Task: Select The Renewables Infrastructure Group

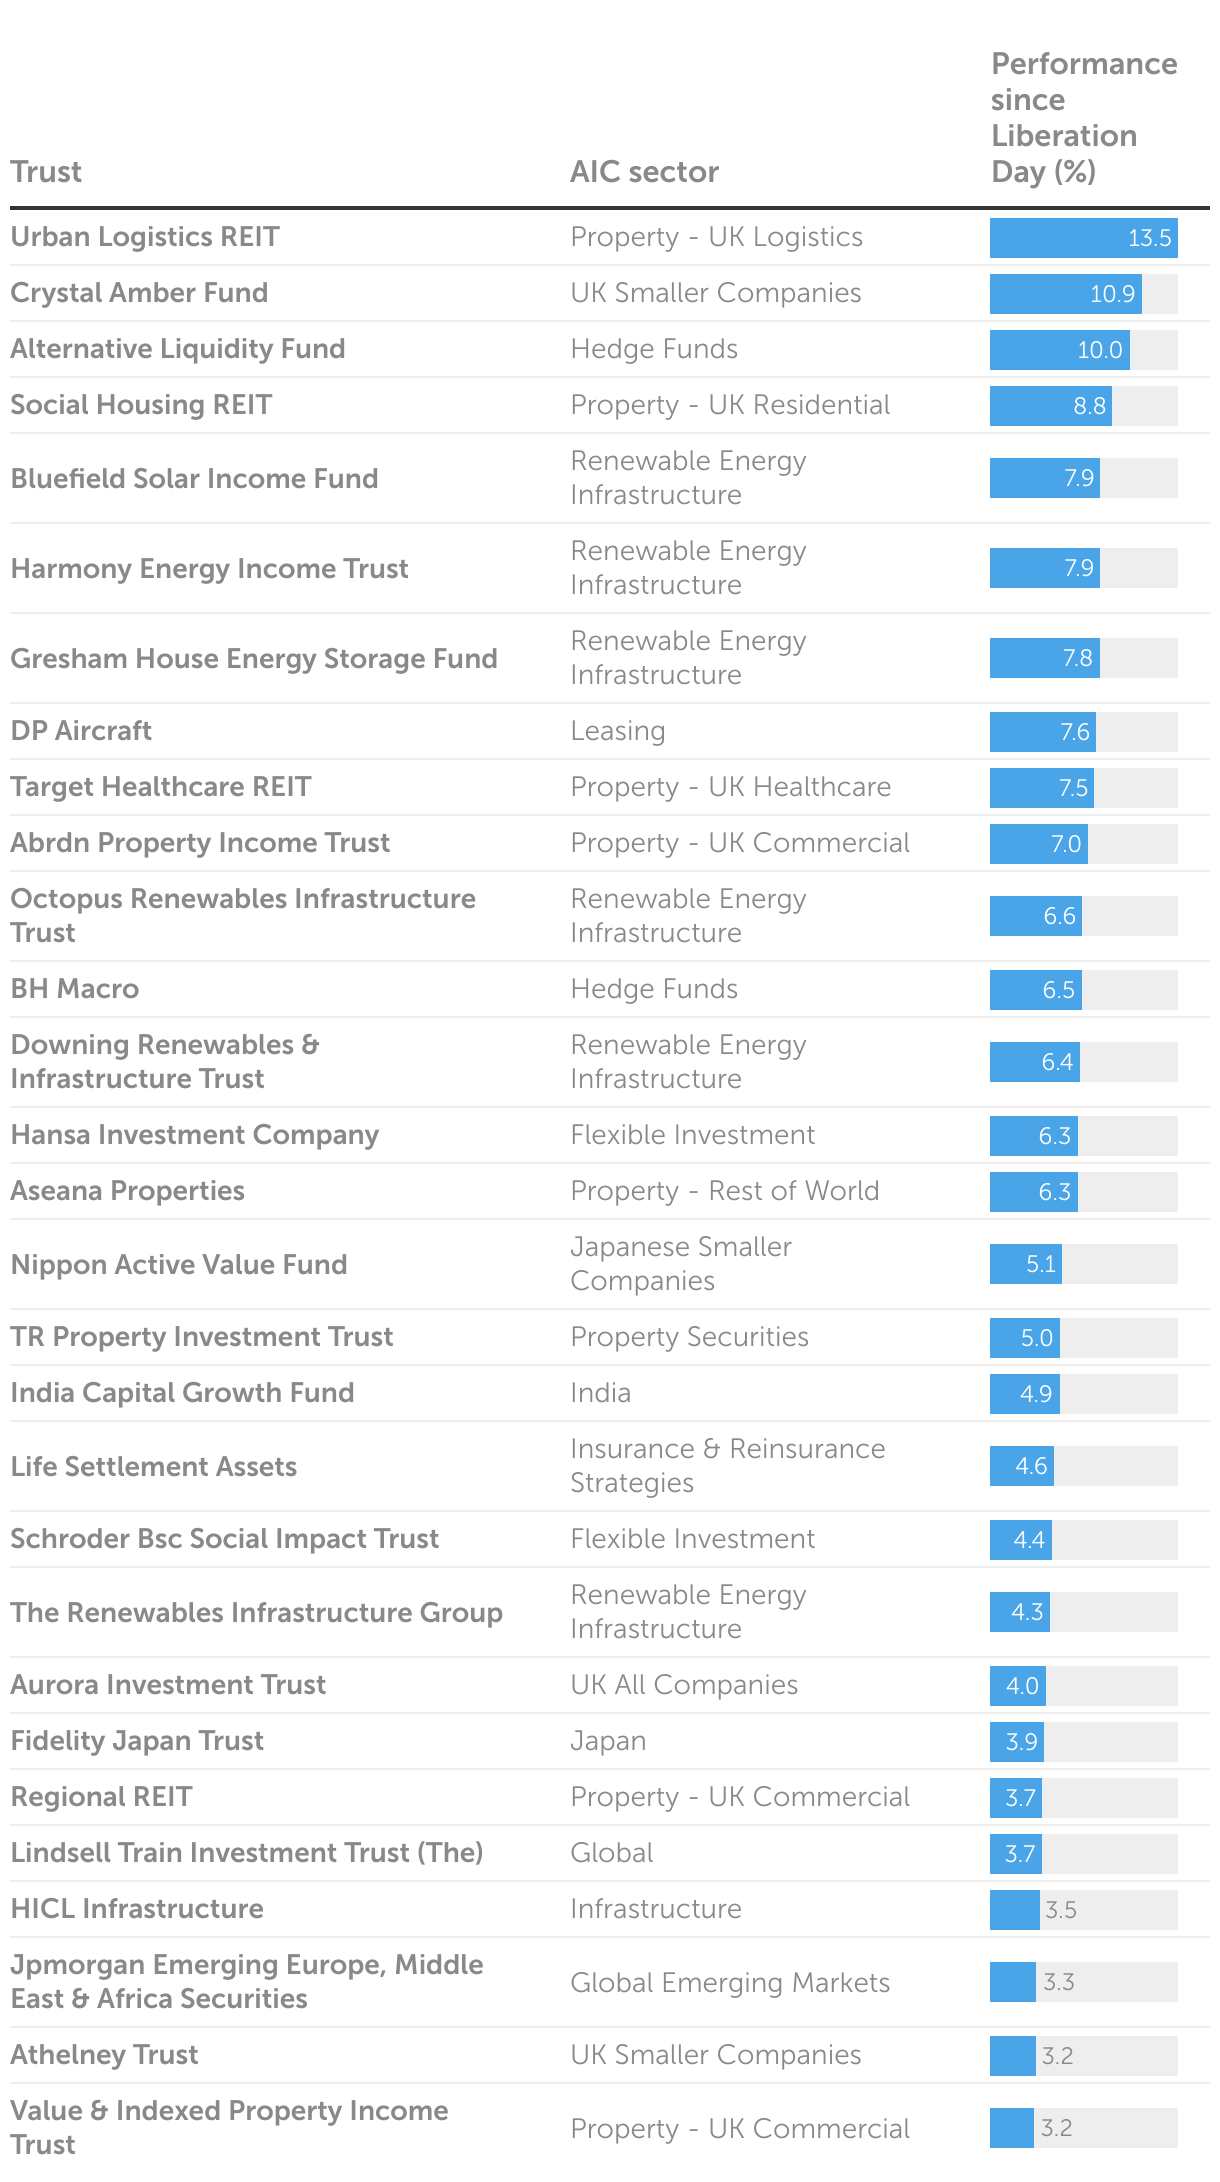Action: point(257,1613)
